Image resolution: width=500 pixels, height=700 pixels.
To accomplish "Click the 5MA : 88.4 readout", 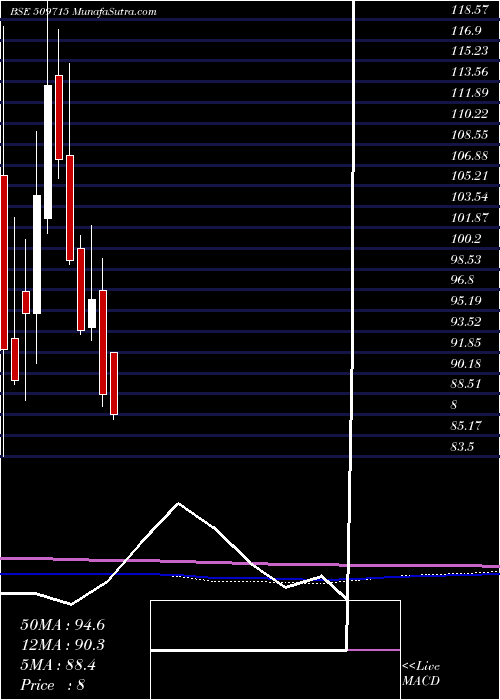I will 58,665.
